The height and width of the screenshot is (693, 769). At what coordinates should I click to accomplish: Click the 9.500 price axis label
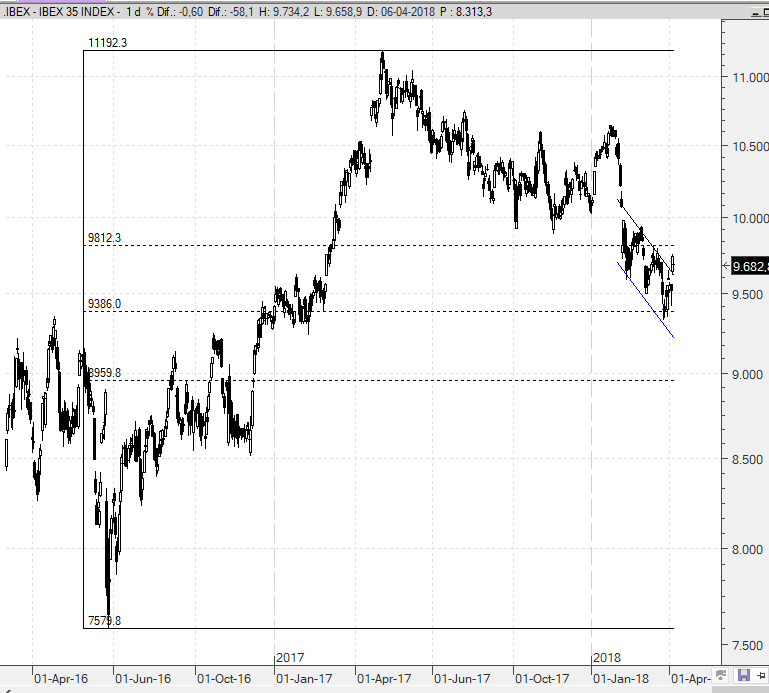pyautogui.click(x=747, y=294)
